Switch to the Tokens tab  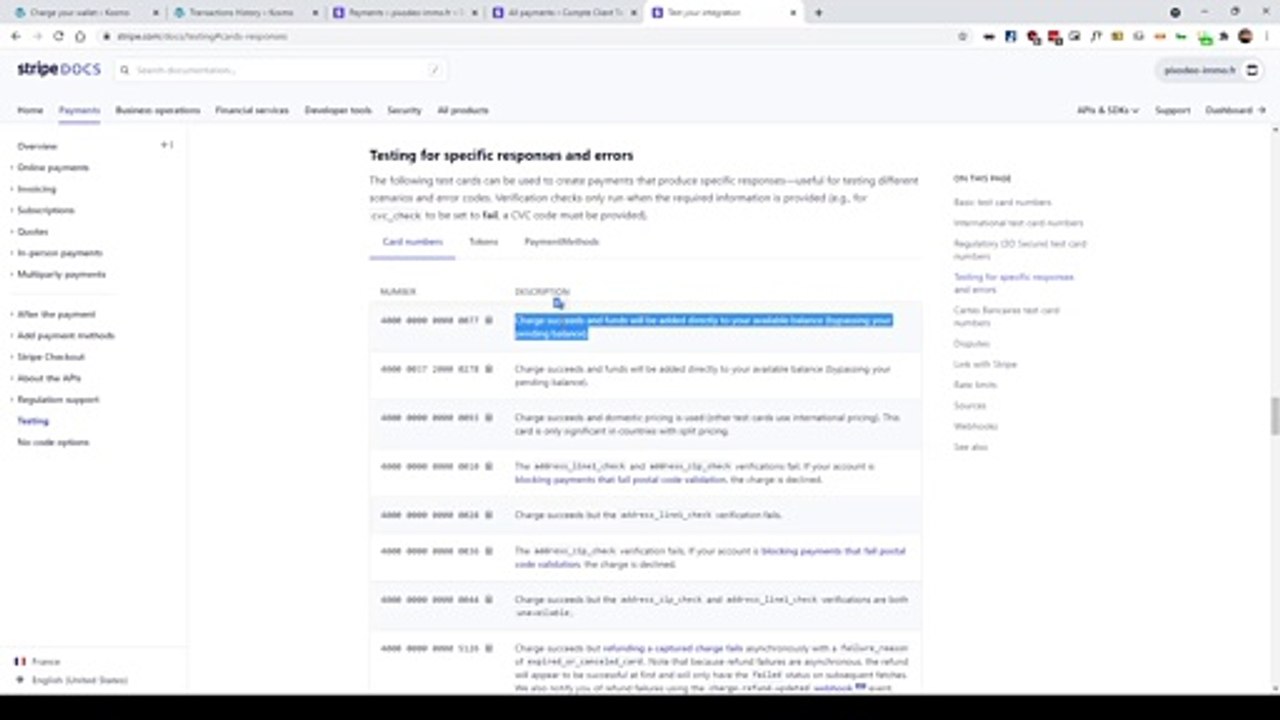[483, 242]
